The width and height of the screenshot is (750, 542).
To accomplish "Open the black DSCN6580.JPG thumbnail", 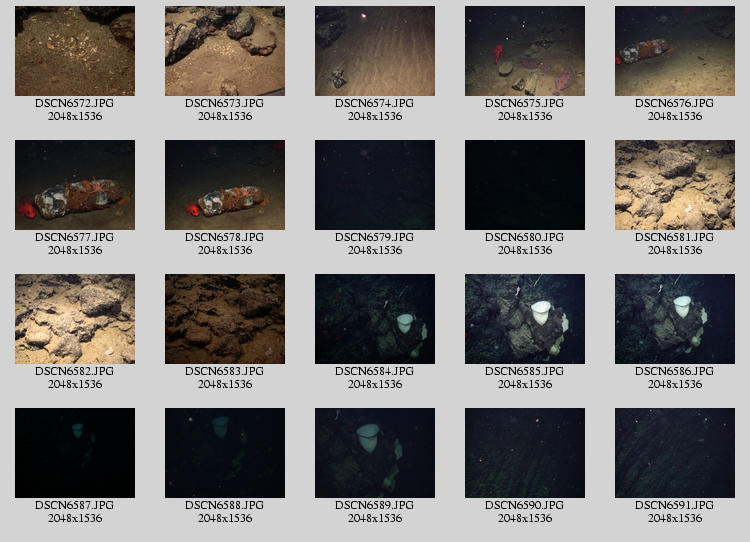I will (525, 185).
